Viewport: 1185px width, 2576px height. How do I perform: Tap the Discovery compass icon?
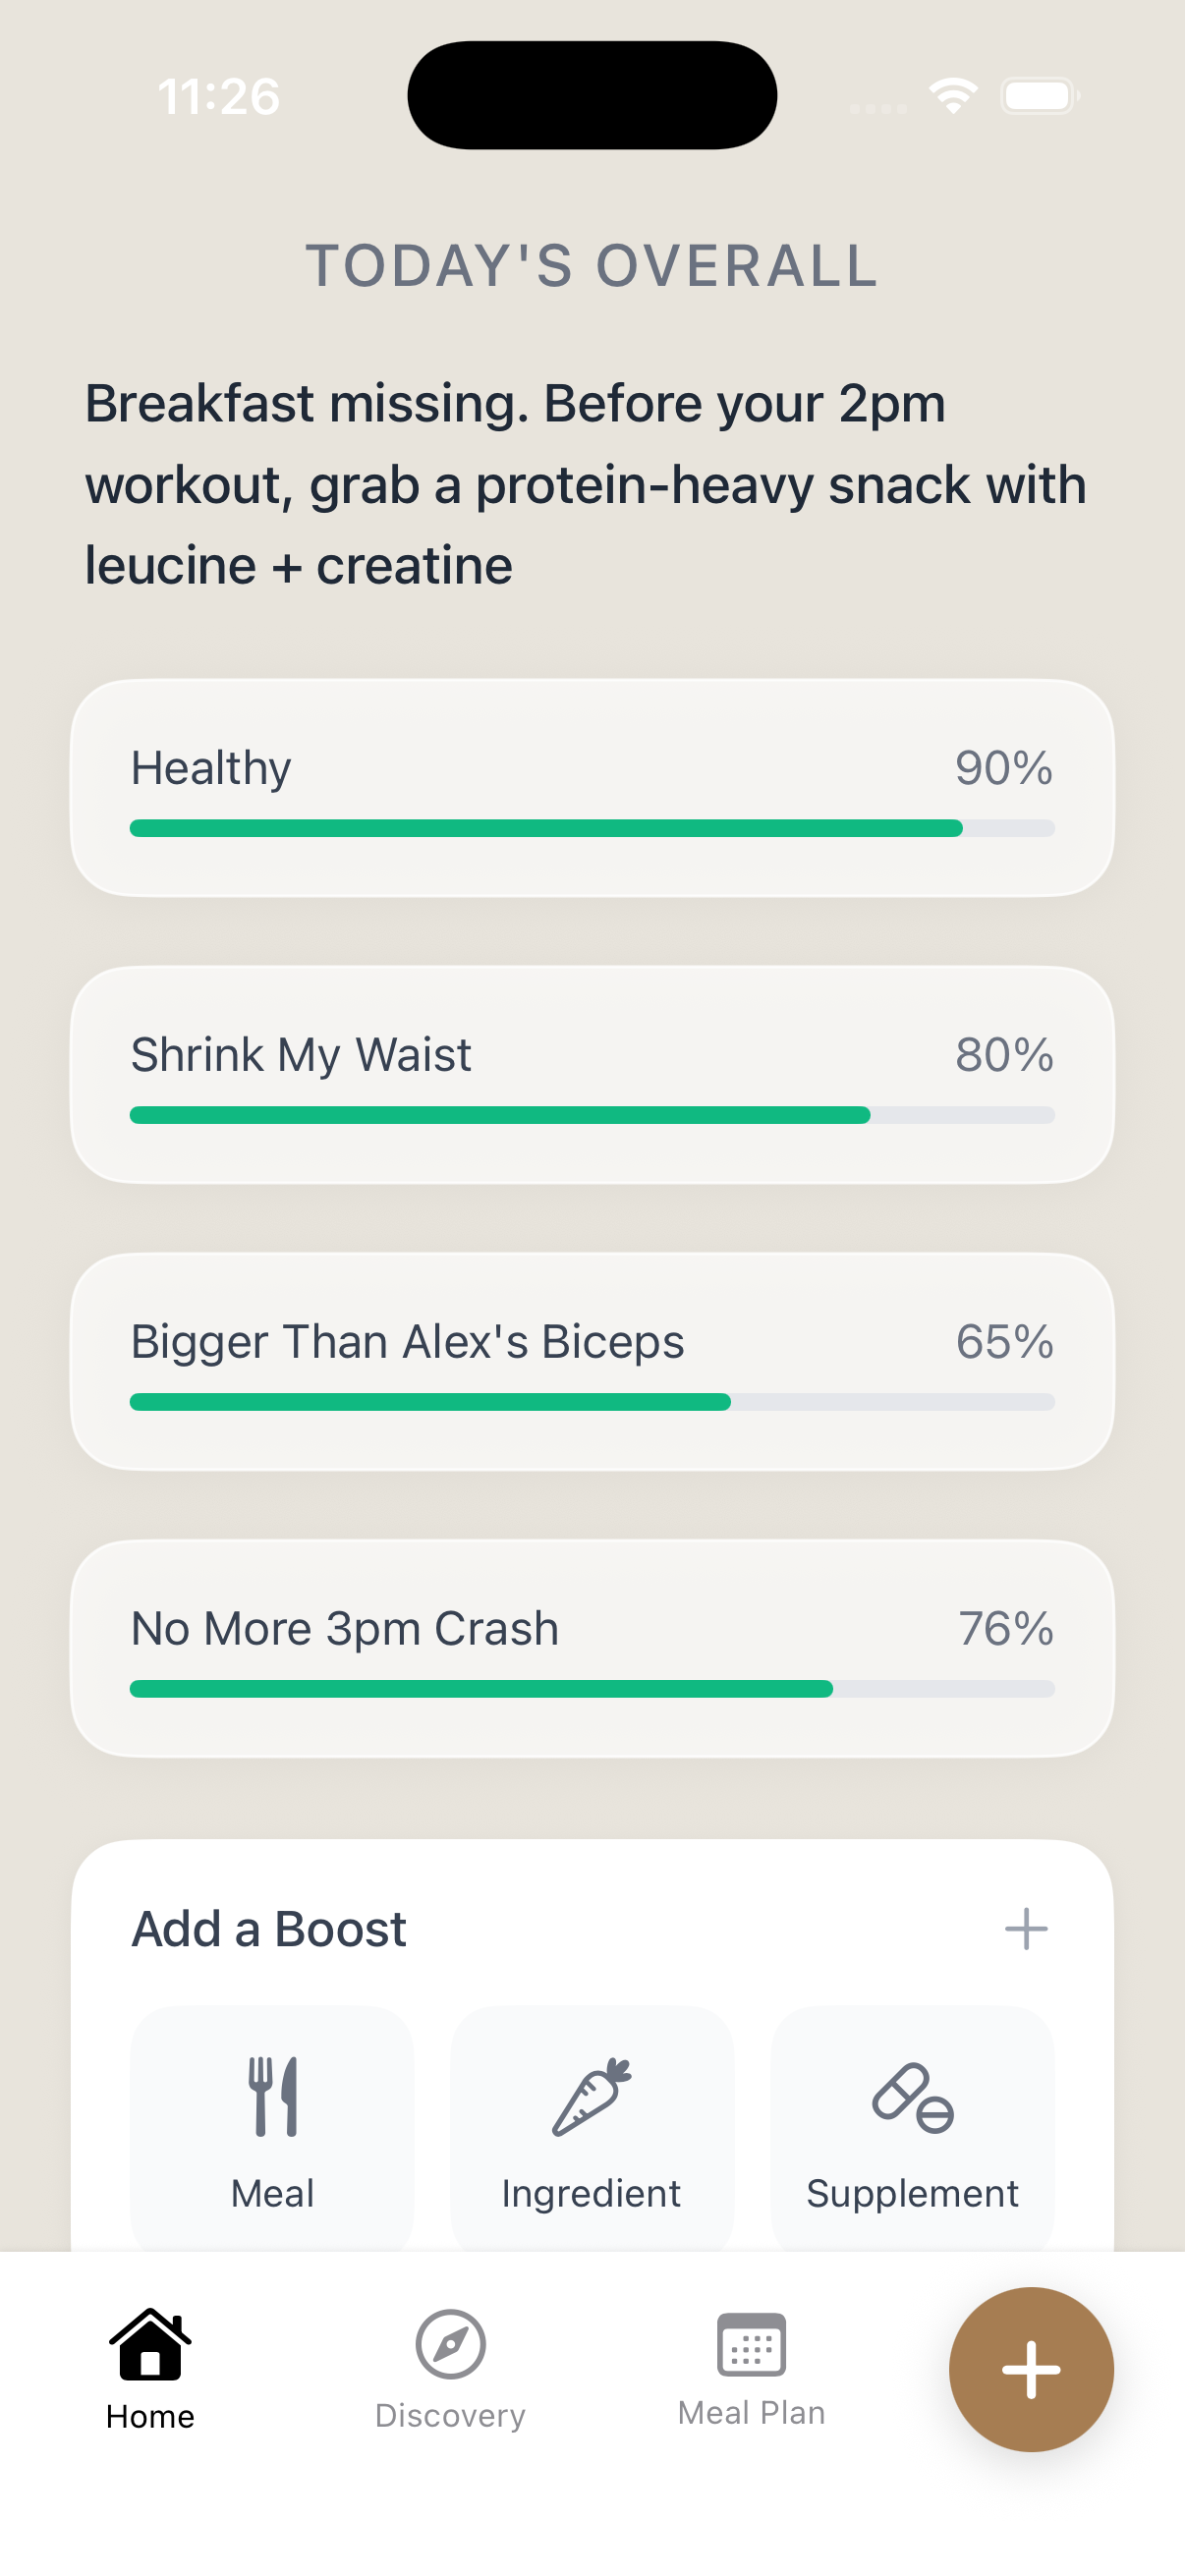coord(450,2344)
